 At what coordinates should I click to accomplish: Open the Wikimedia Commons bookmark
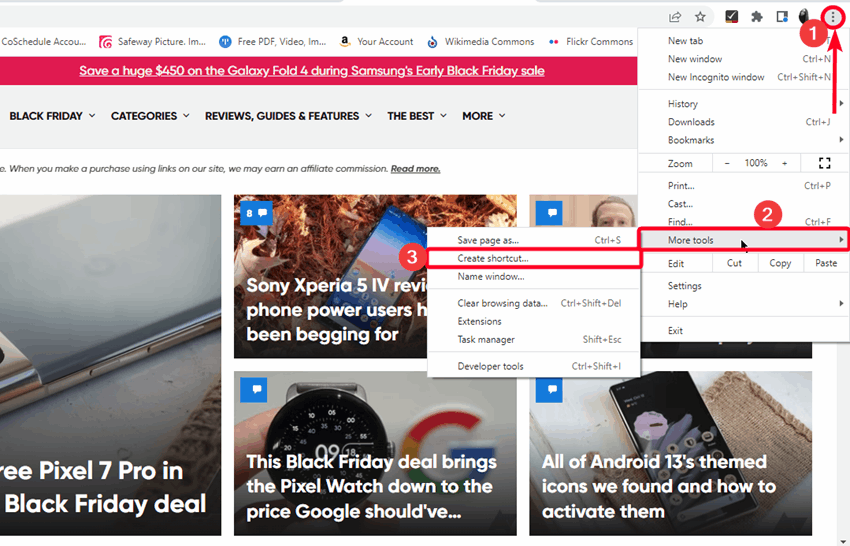point(480,42)
